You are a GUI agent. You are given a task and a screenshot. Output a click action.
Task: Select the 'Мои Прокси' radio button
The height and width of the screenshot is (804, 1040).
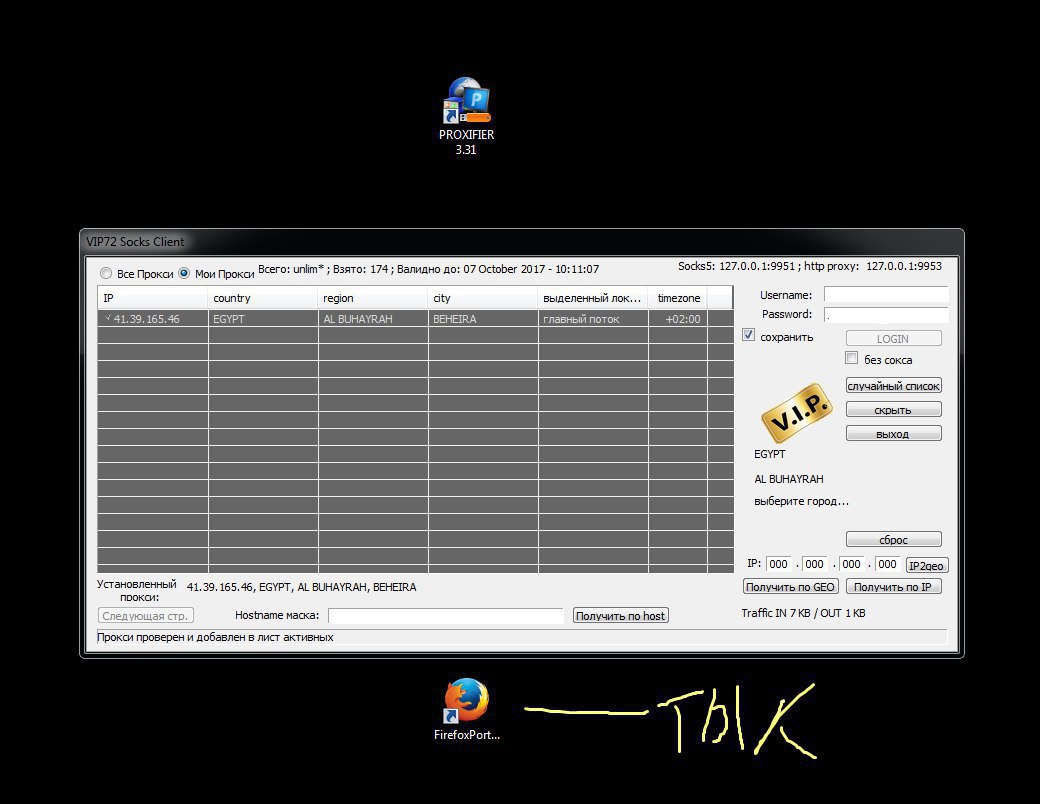point(184,273)
